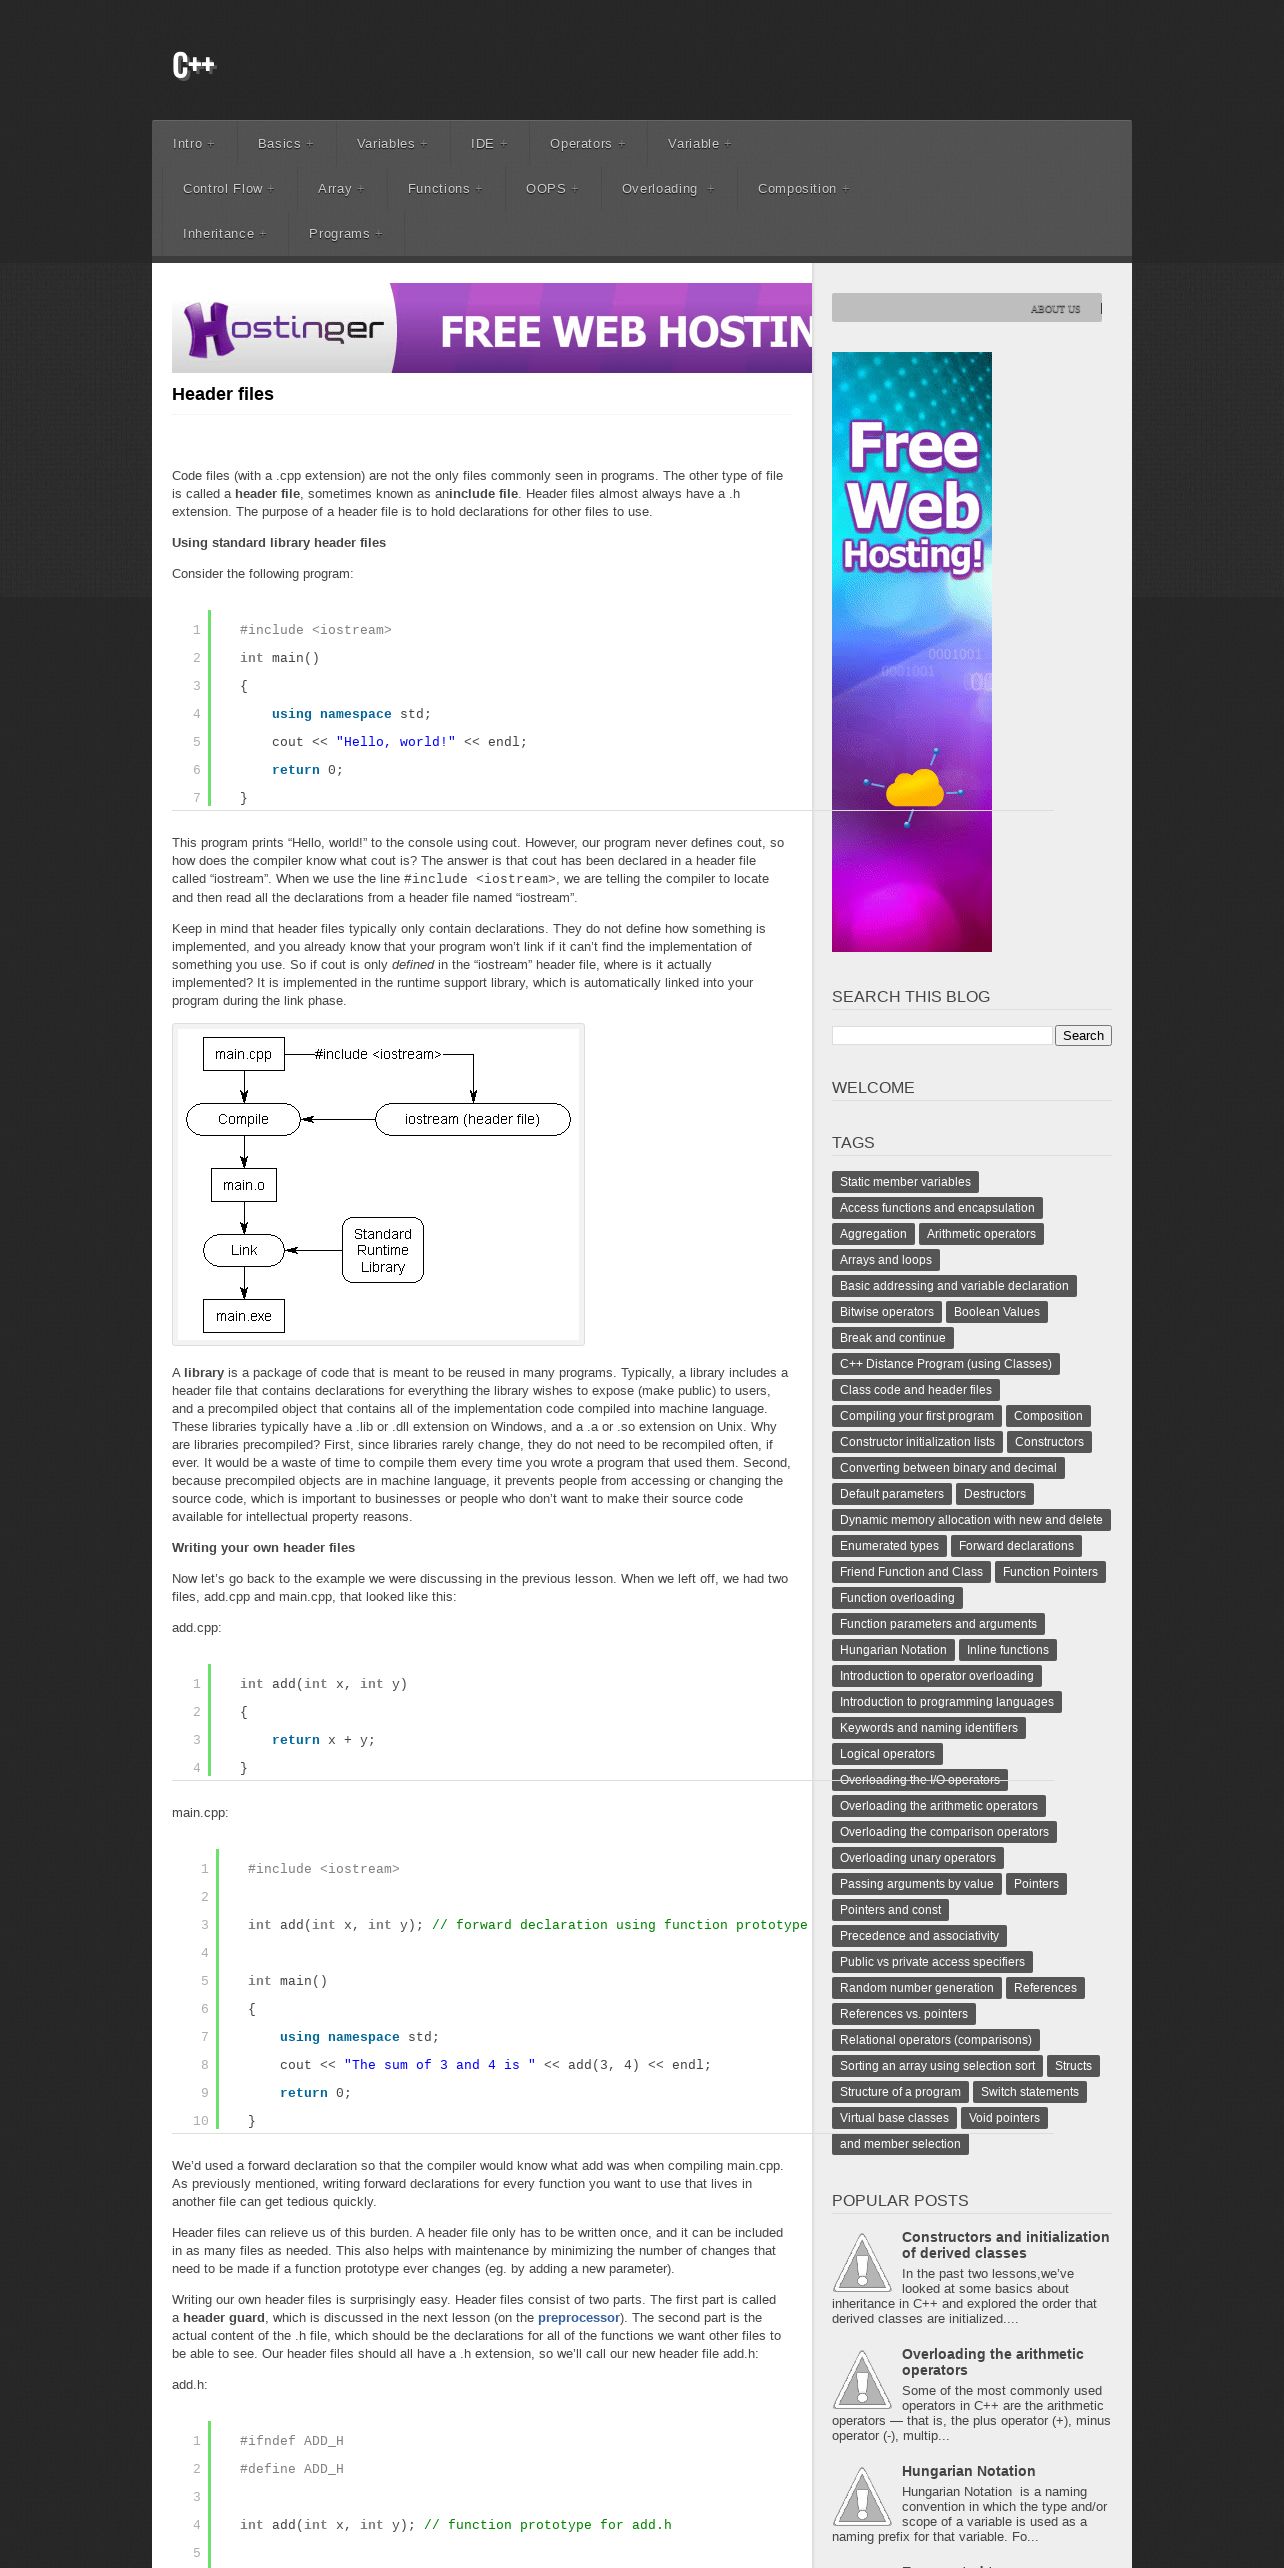Open the Inheritance menu item
Image resolution: width=1284 pixels, height=2568 pixels.
click(225, 233)
